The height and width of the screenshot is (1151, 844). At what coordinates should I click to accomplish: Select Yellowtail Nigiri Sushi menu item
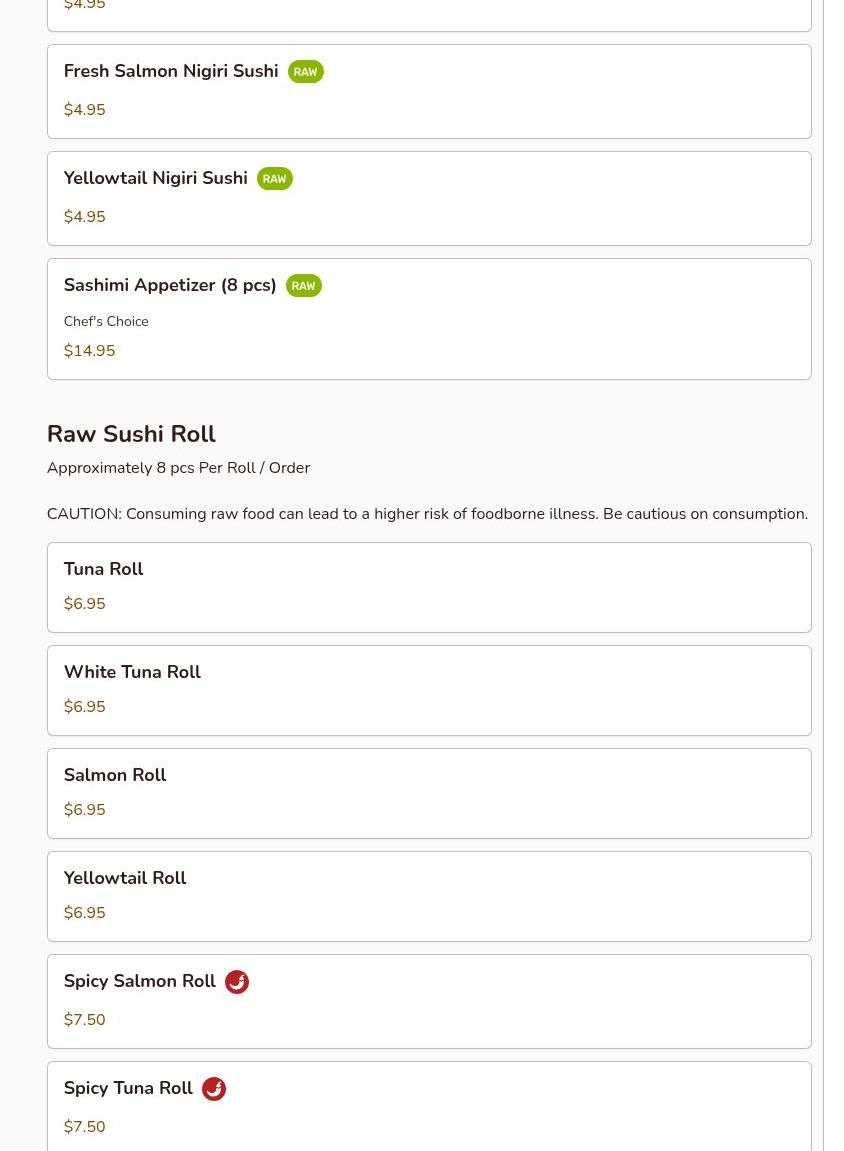click(x=156, y=179)
